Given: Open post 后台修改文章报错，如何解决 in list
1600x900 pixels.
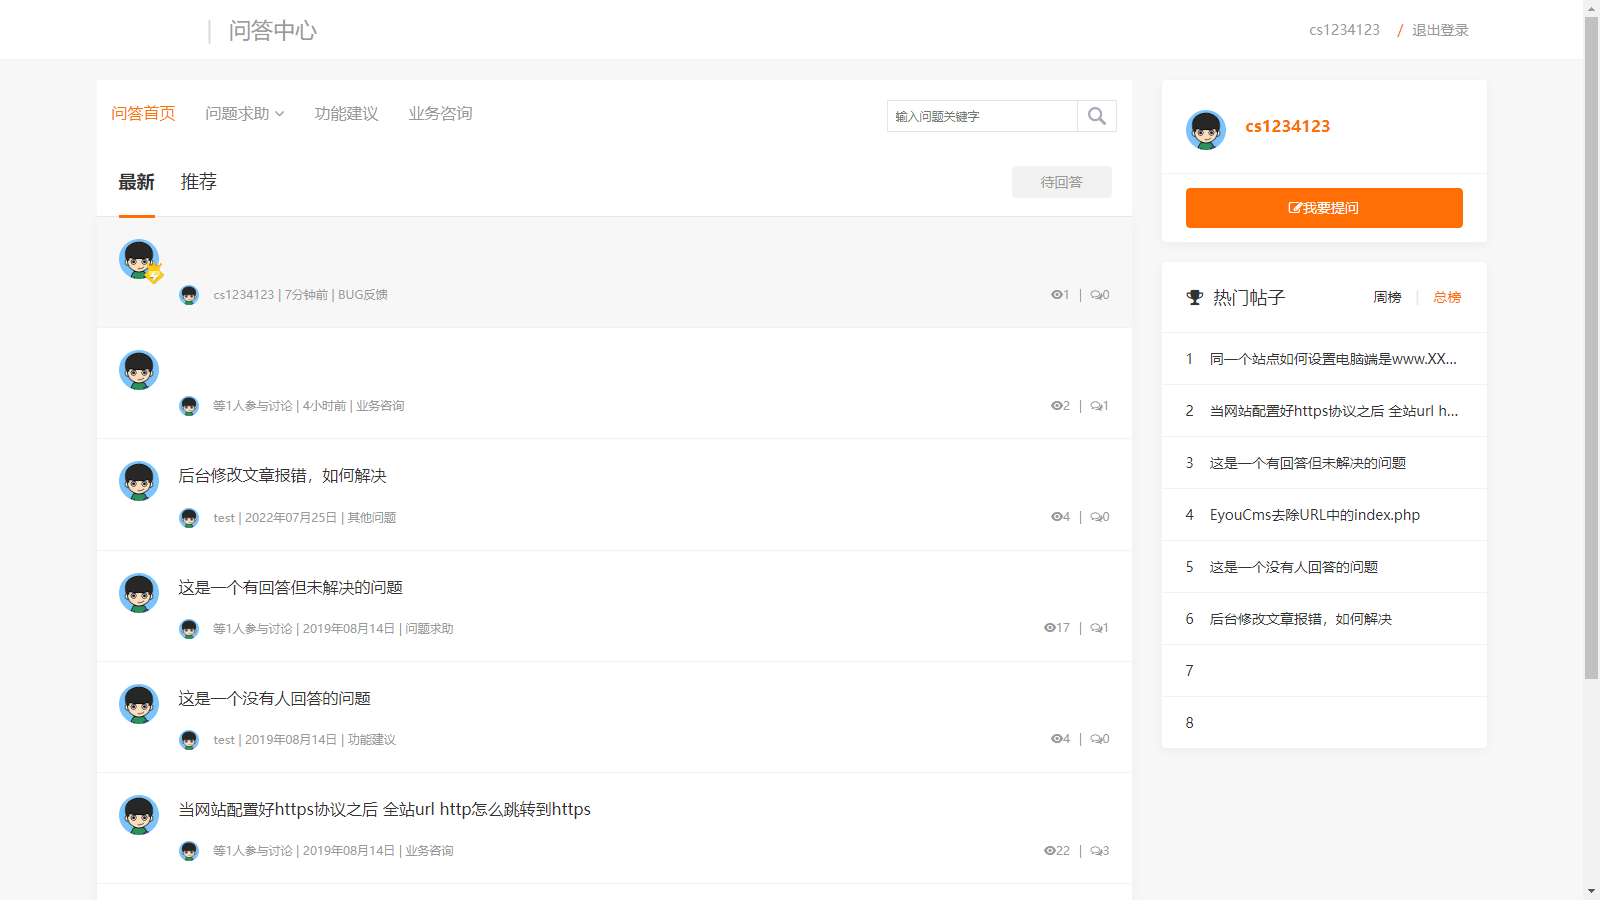Looking at the screenshot, I should (x=282, y=476).
